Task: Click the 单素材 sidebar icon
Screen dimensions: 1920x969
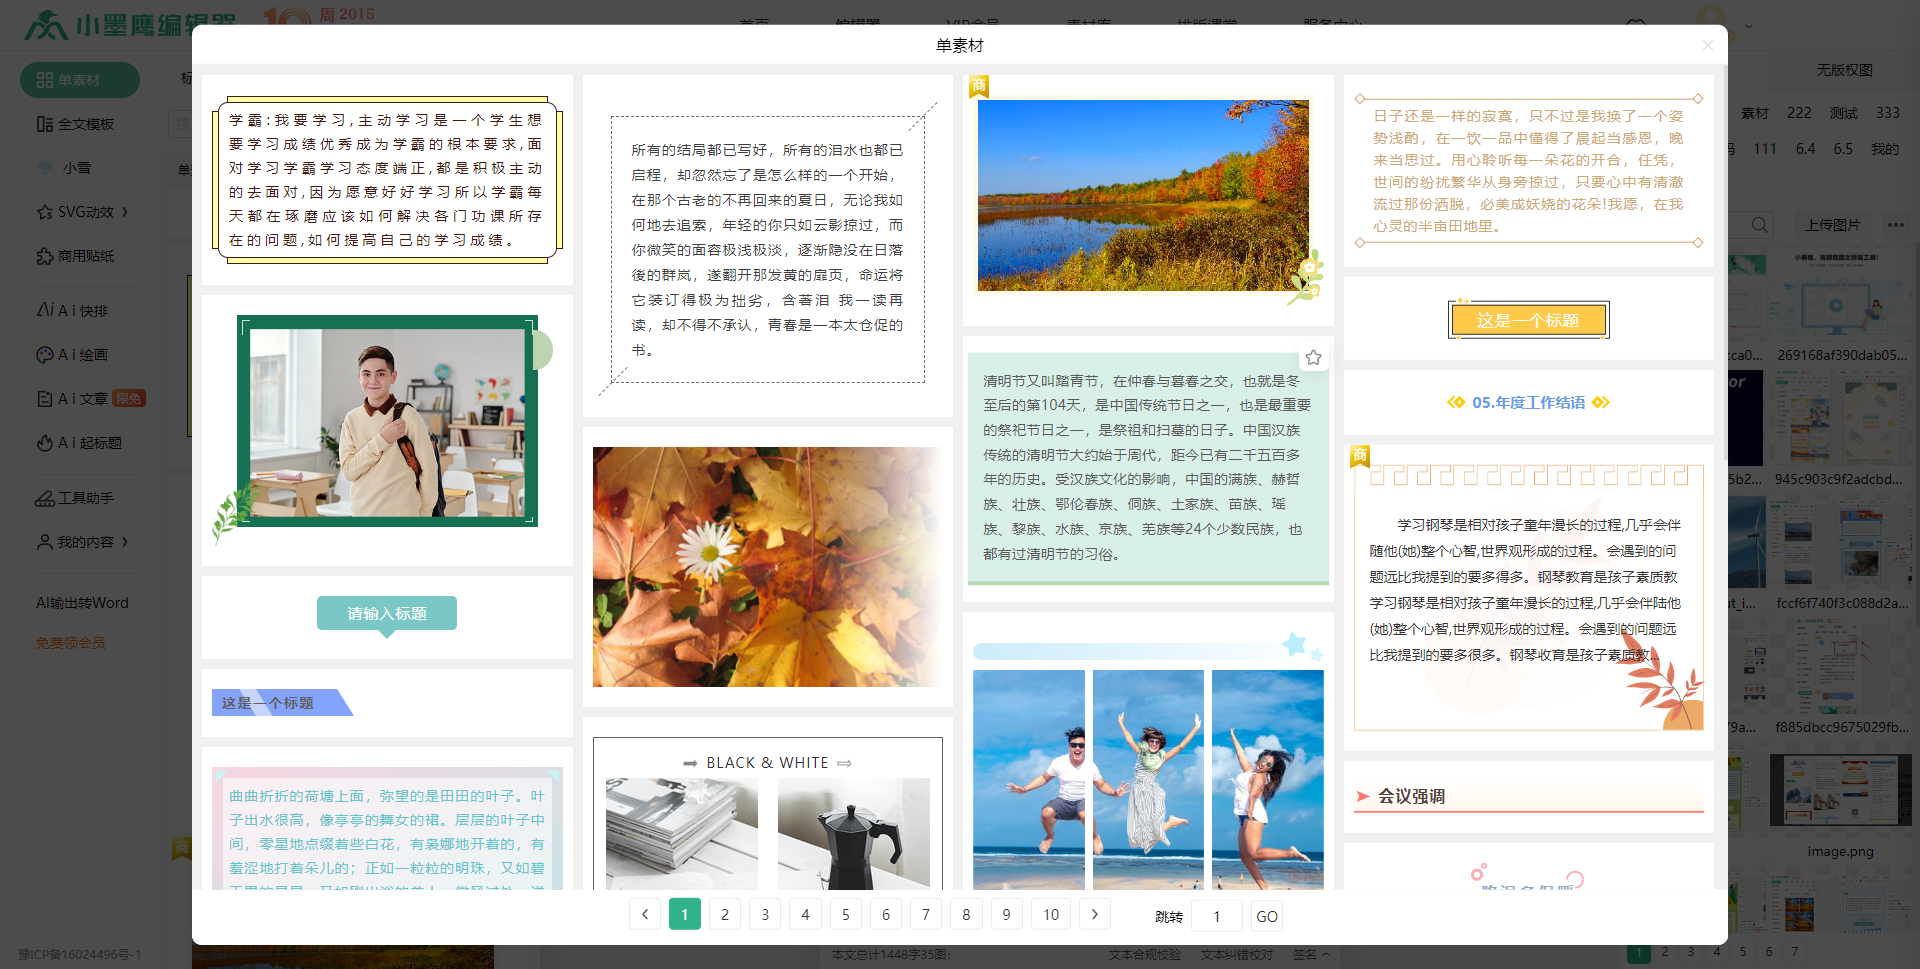Action: click(45, 80)
